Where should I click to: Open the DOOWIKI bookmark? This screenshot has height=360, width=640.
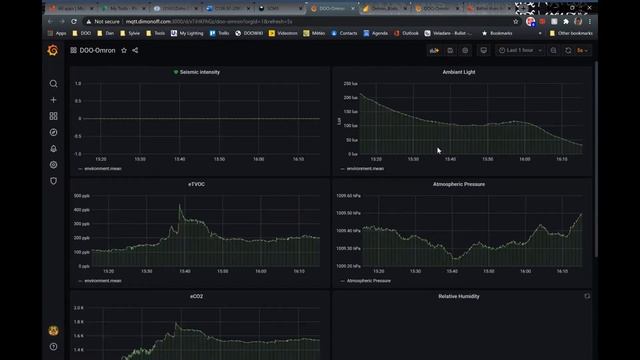249,33
